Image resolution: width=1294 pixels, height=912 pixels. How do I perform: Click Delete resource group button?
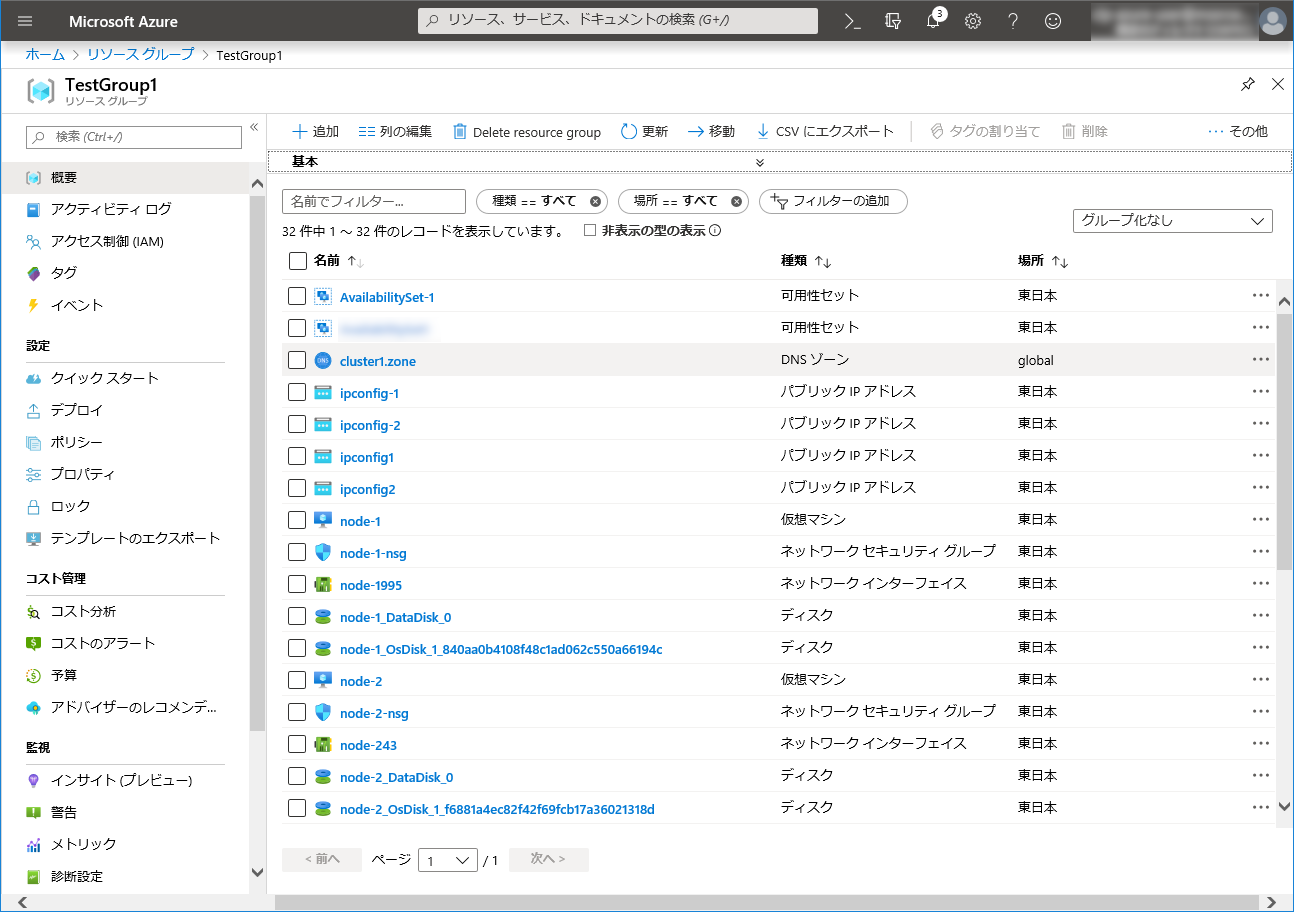527,132
